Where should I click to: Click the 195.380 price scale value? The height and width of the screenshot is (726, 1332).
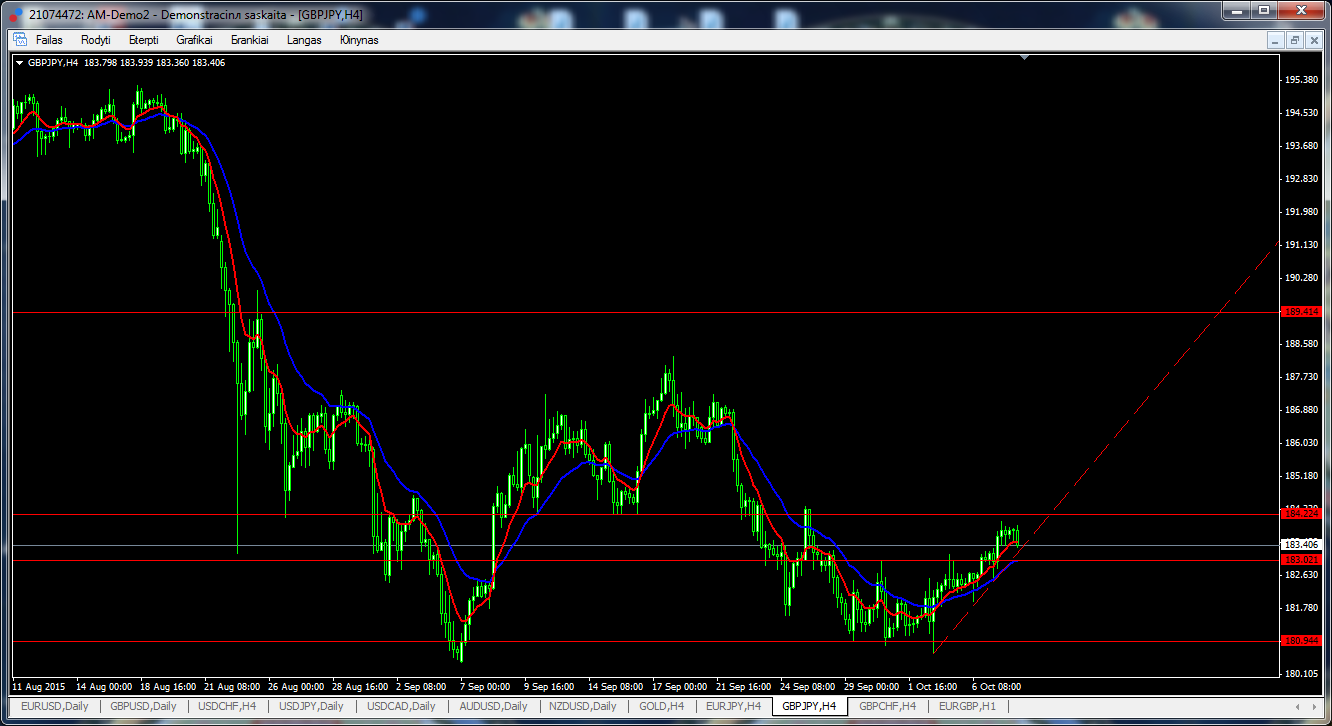[x=1303, y=80]
